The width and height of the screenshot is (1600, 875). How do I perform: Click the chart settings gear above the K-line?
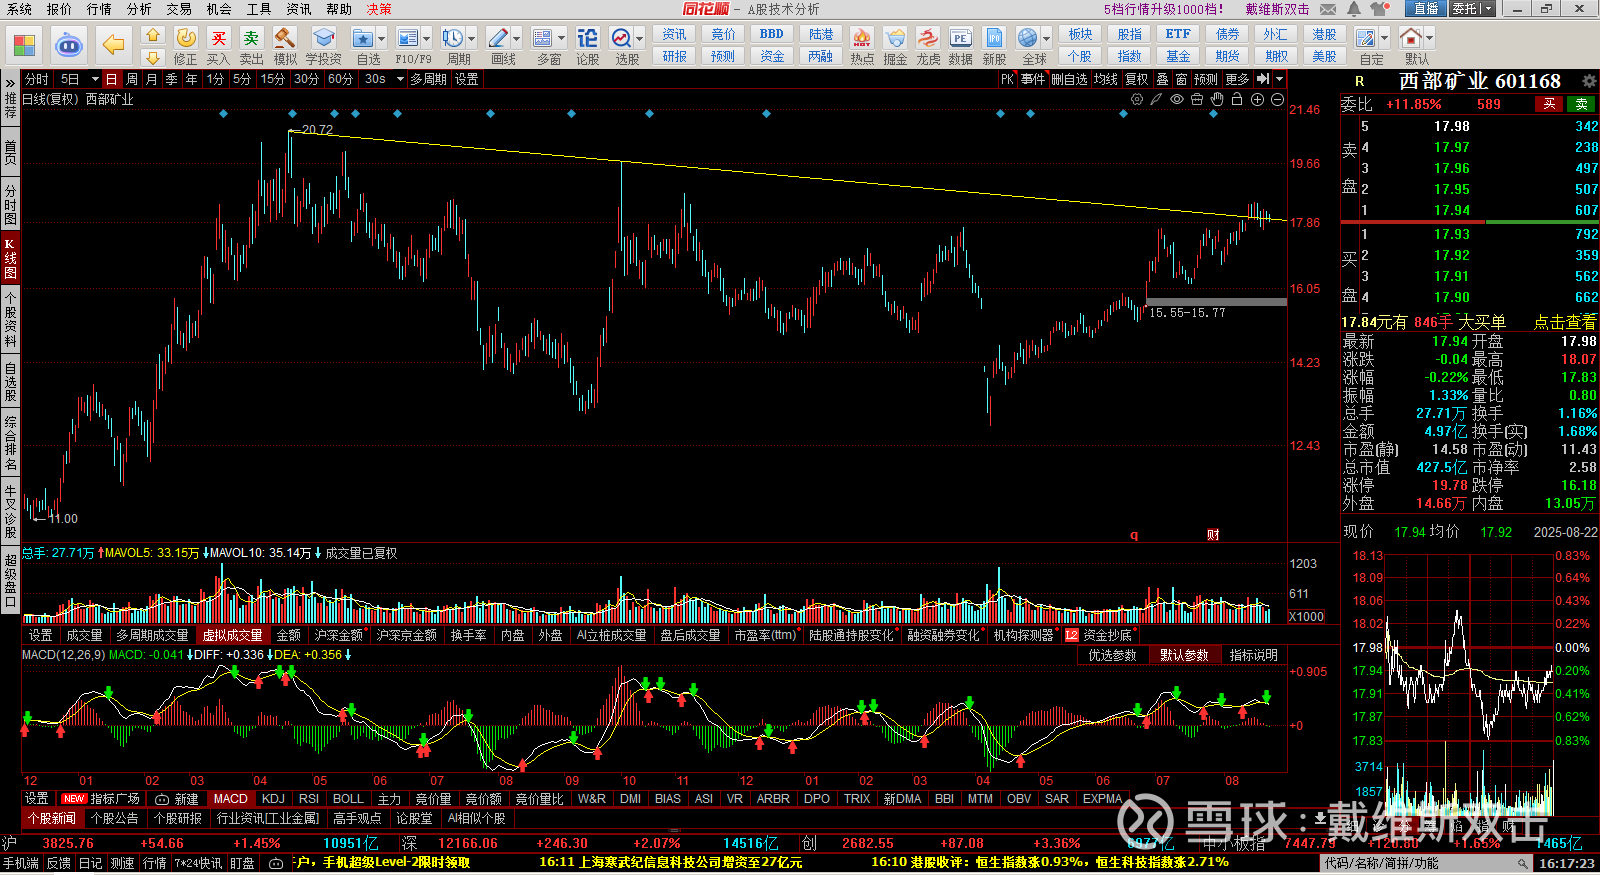coord(1137,99)
